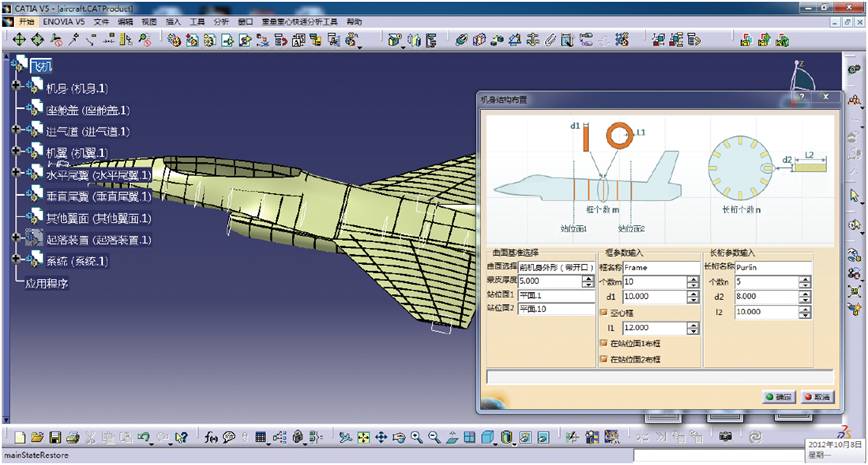Click the 取消 button in dialog
This screenshot has width=868, height=465.
817,397
